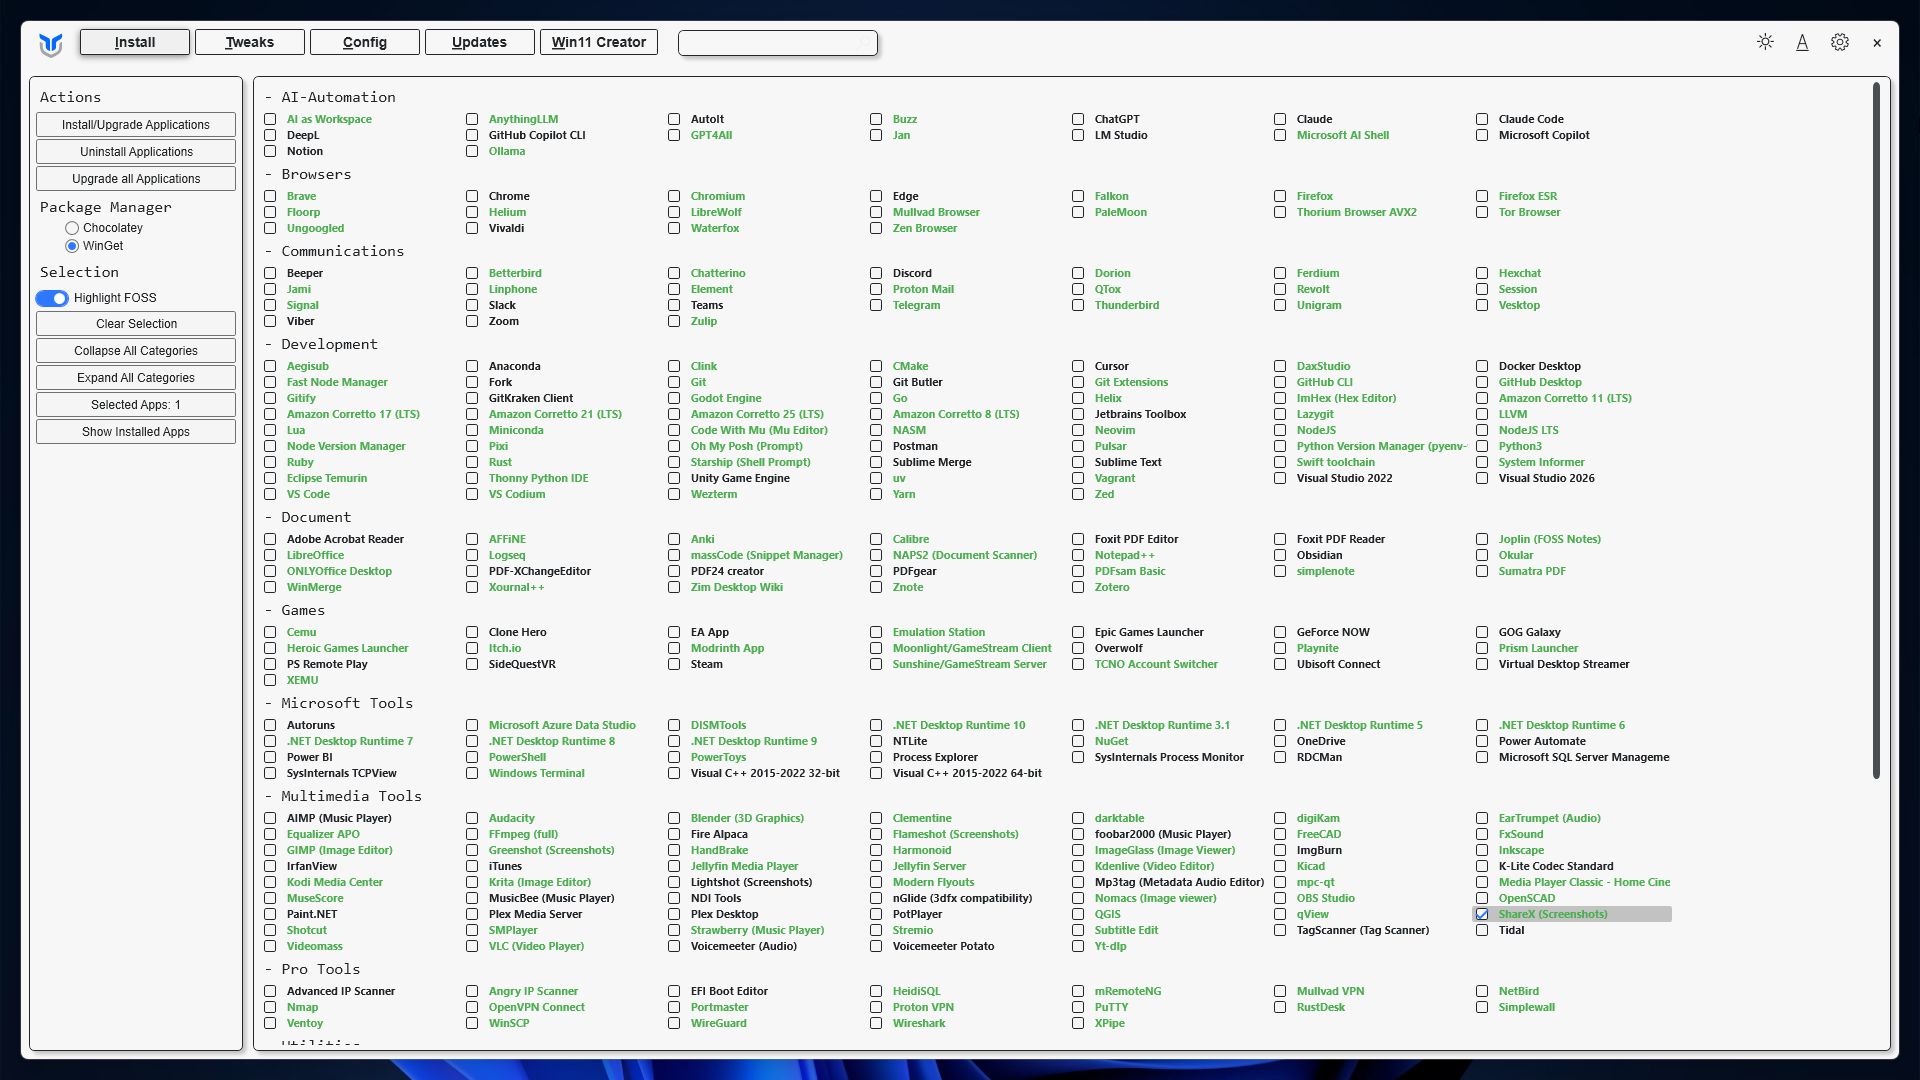Viewport: 1920px width, 1080px height.
Task: Click the 'Ollama' app label
Action: tap(507, 151)
